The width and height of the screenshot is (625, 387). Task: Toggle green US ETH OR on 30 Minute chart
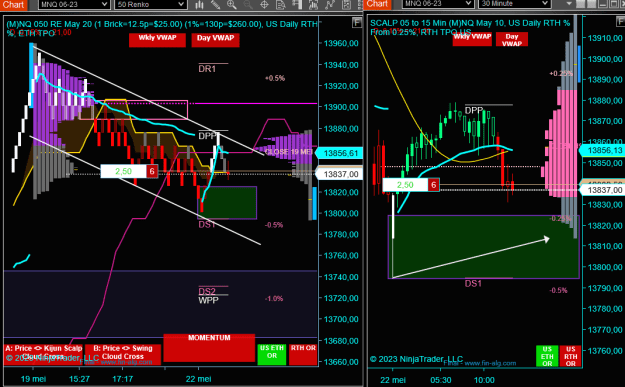click(547, 356)
